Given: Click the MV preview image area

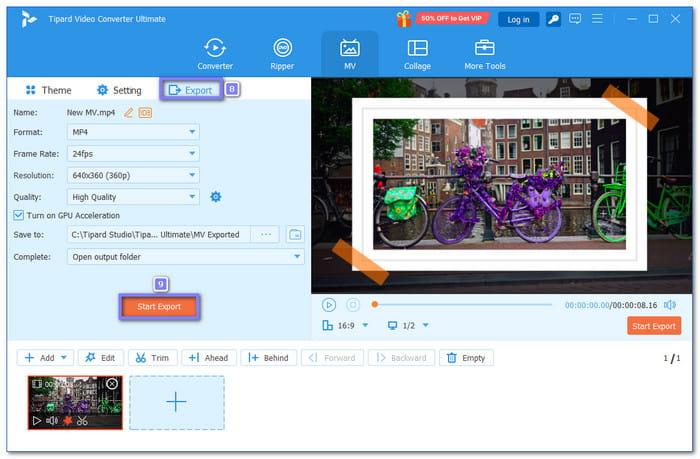Looking at the screenshot, I should coord(501,185).
